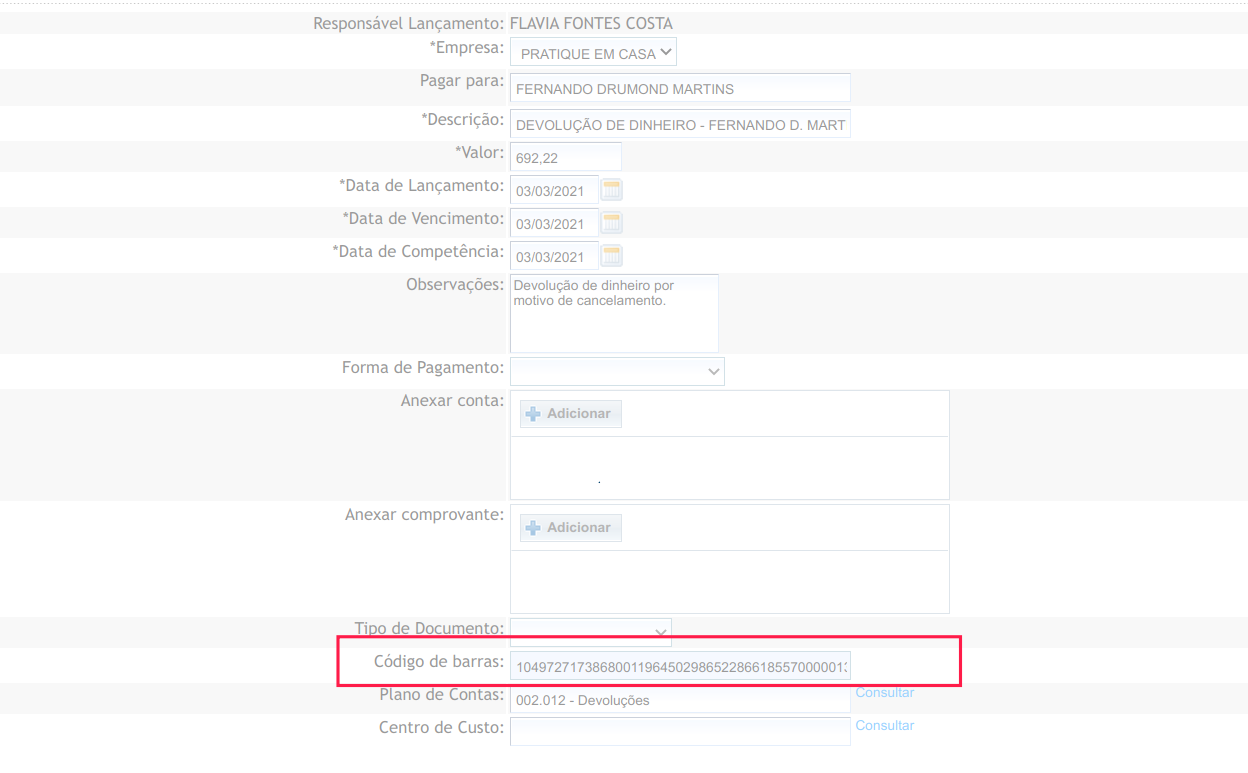Screen dimensions: 1248x773
Task: Click Consultar link beside Plano de Contas
Action: pyautogui.click(x=884, y=693)
